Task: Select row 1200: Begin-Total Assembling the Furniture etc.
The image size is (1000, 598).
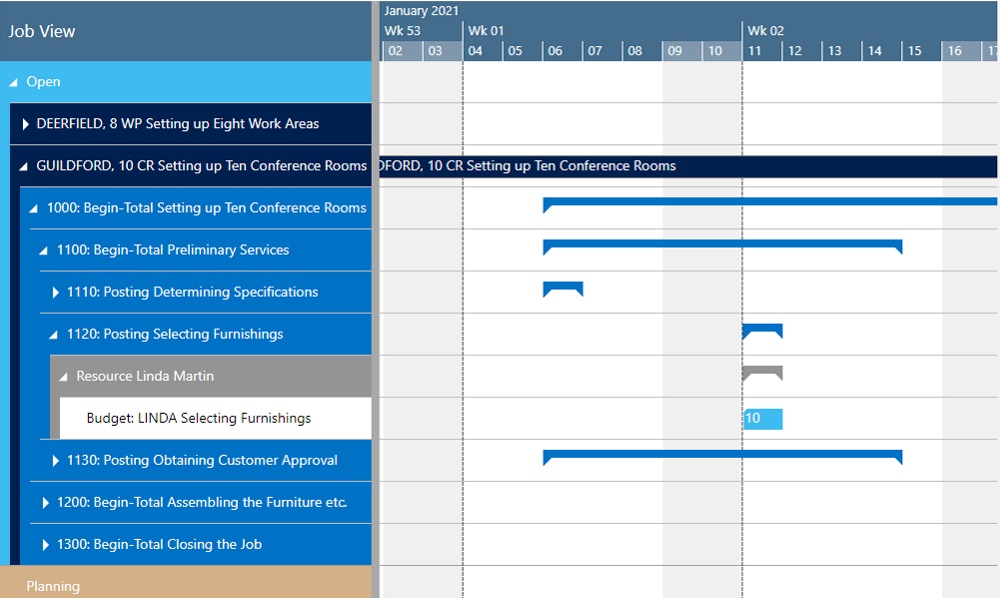Action: (202, 502)
